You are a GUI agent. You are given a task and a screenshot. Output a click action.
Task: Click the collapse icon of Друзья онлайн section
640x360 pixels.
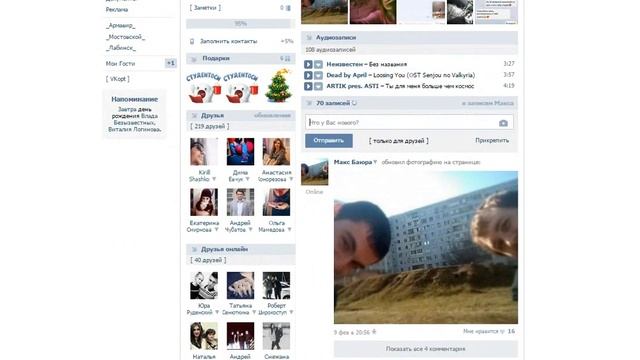[194, 249]
